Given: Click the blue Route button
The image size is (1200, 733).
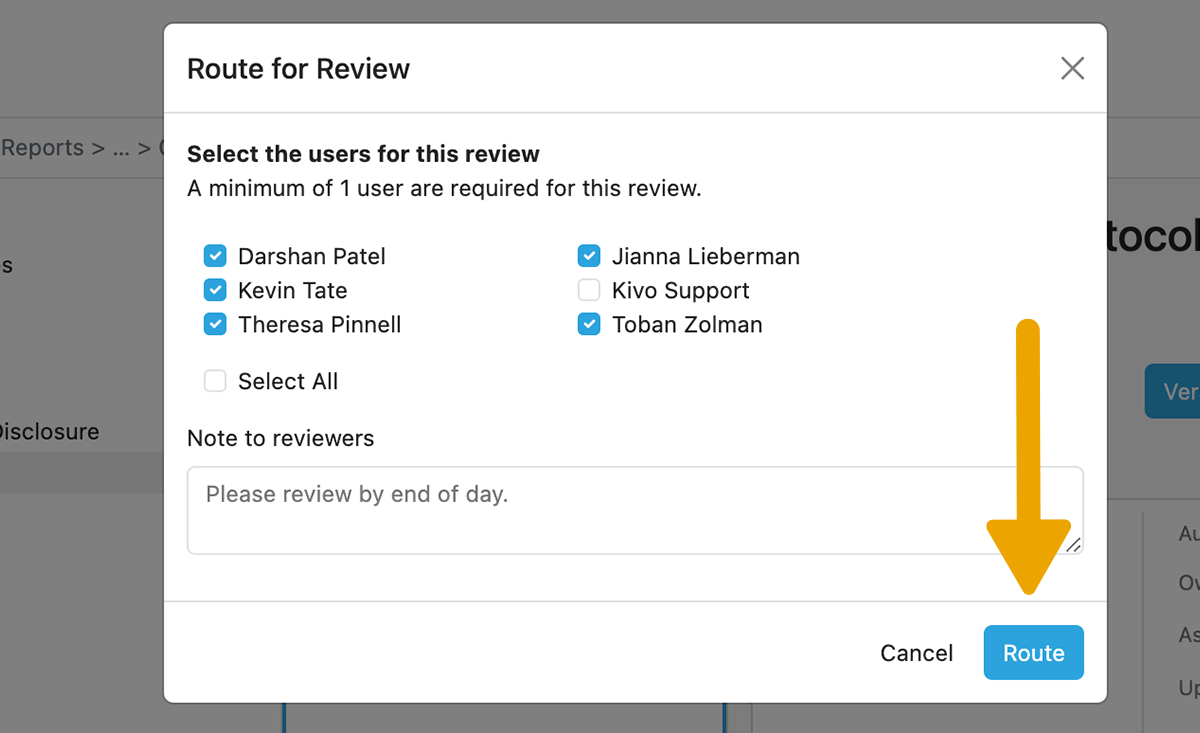Looking at the screenshot, I should tap(1033, 652).
